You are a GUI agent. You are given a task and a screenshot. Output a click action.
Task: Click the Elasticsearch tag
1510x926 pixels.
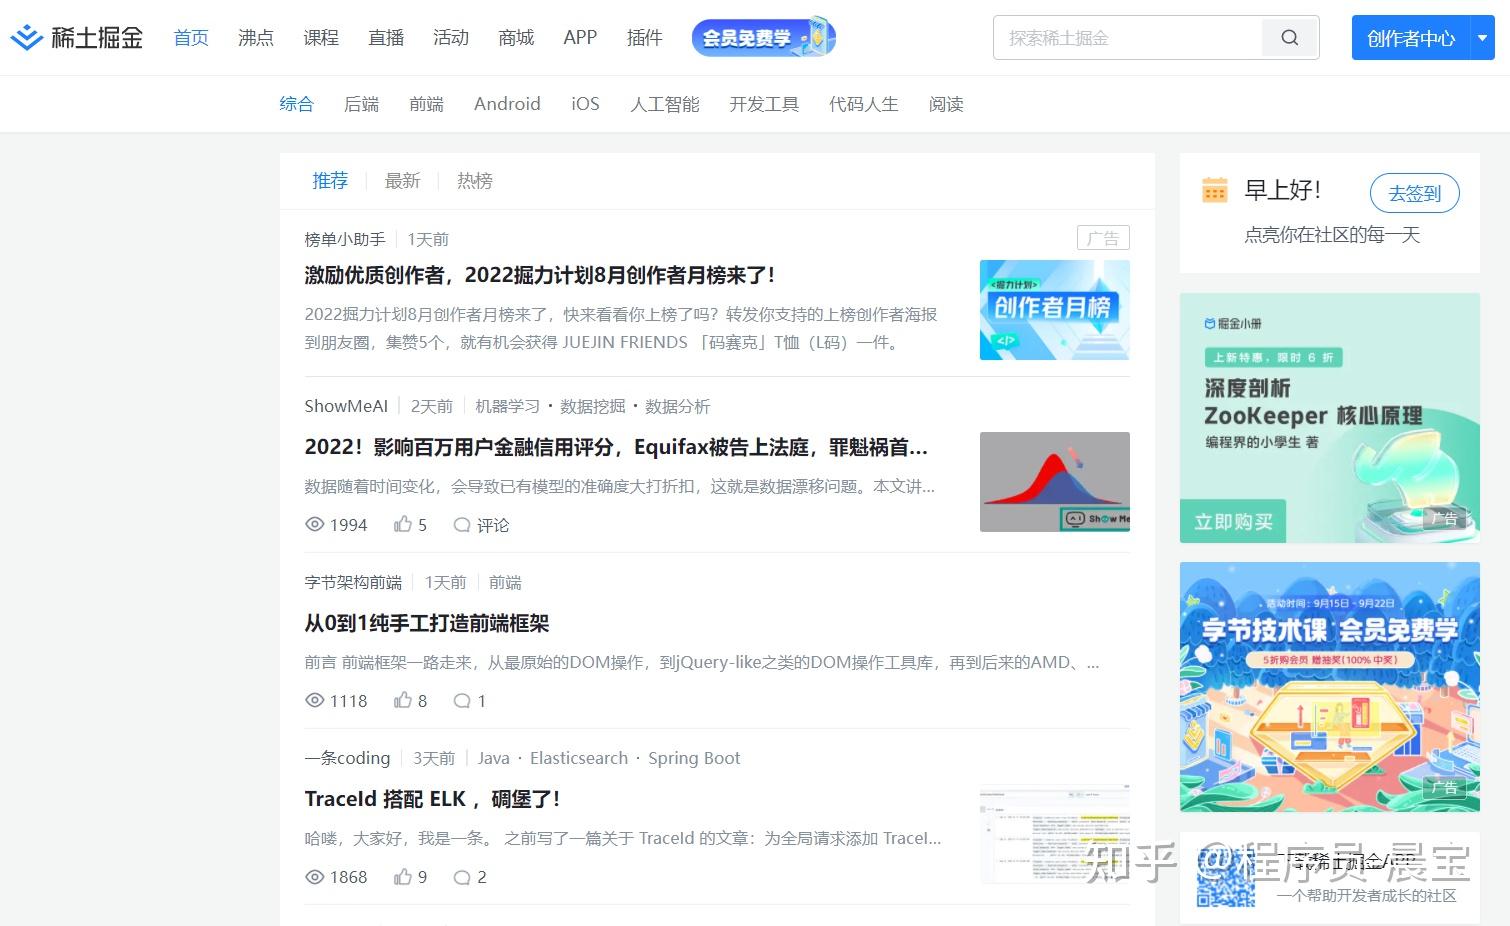click(579, 758)
